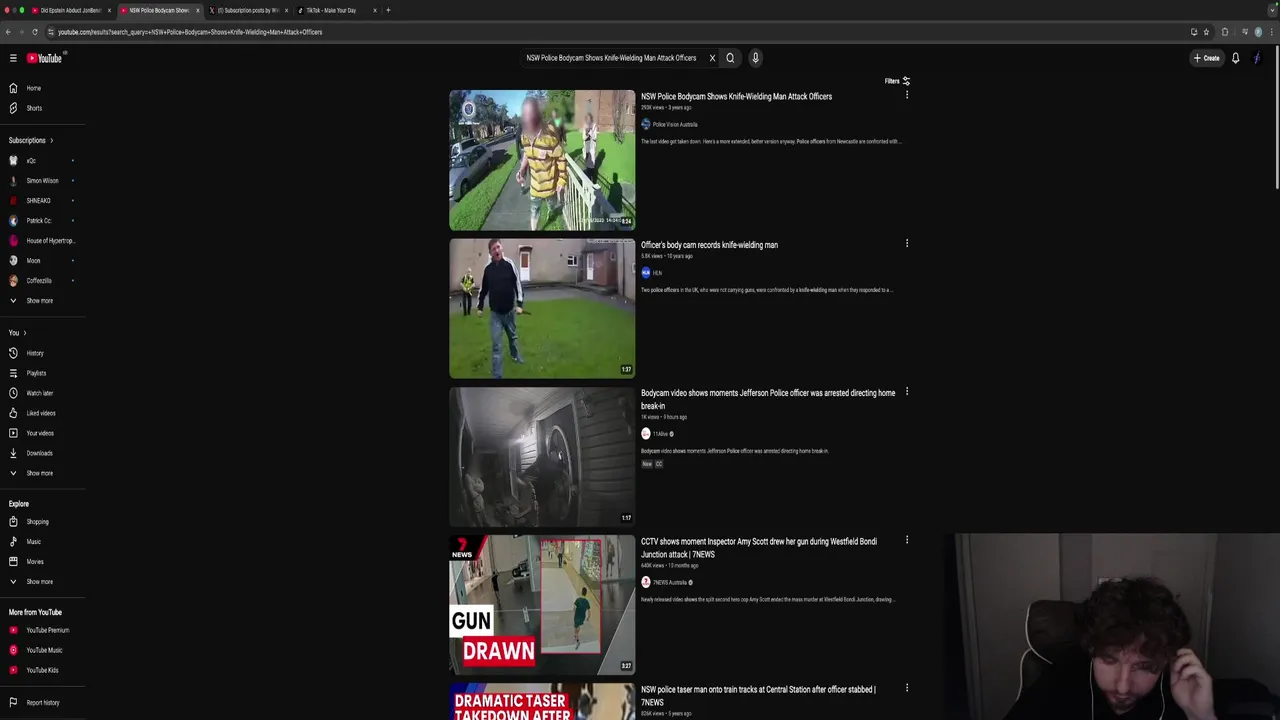Open more options for CCTV Amy Scott video
The width and height of the screenshot is (1280, 720).
907,540
